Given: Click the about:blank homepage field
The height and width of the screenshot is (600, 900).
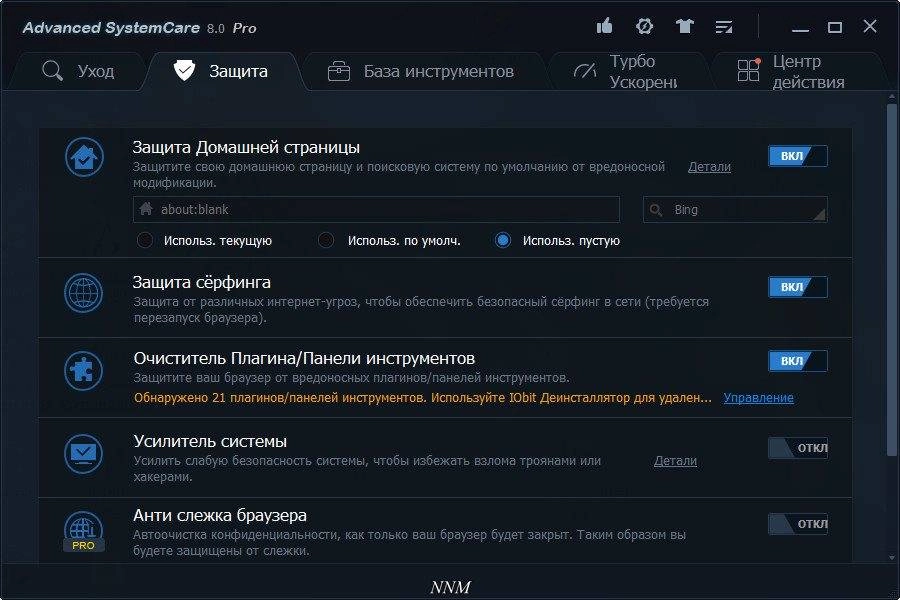Looking at the screenshot, I should (x=377, y=210).
